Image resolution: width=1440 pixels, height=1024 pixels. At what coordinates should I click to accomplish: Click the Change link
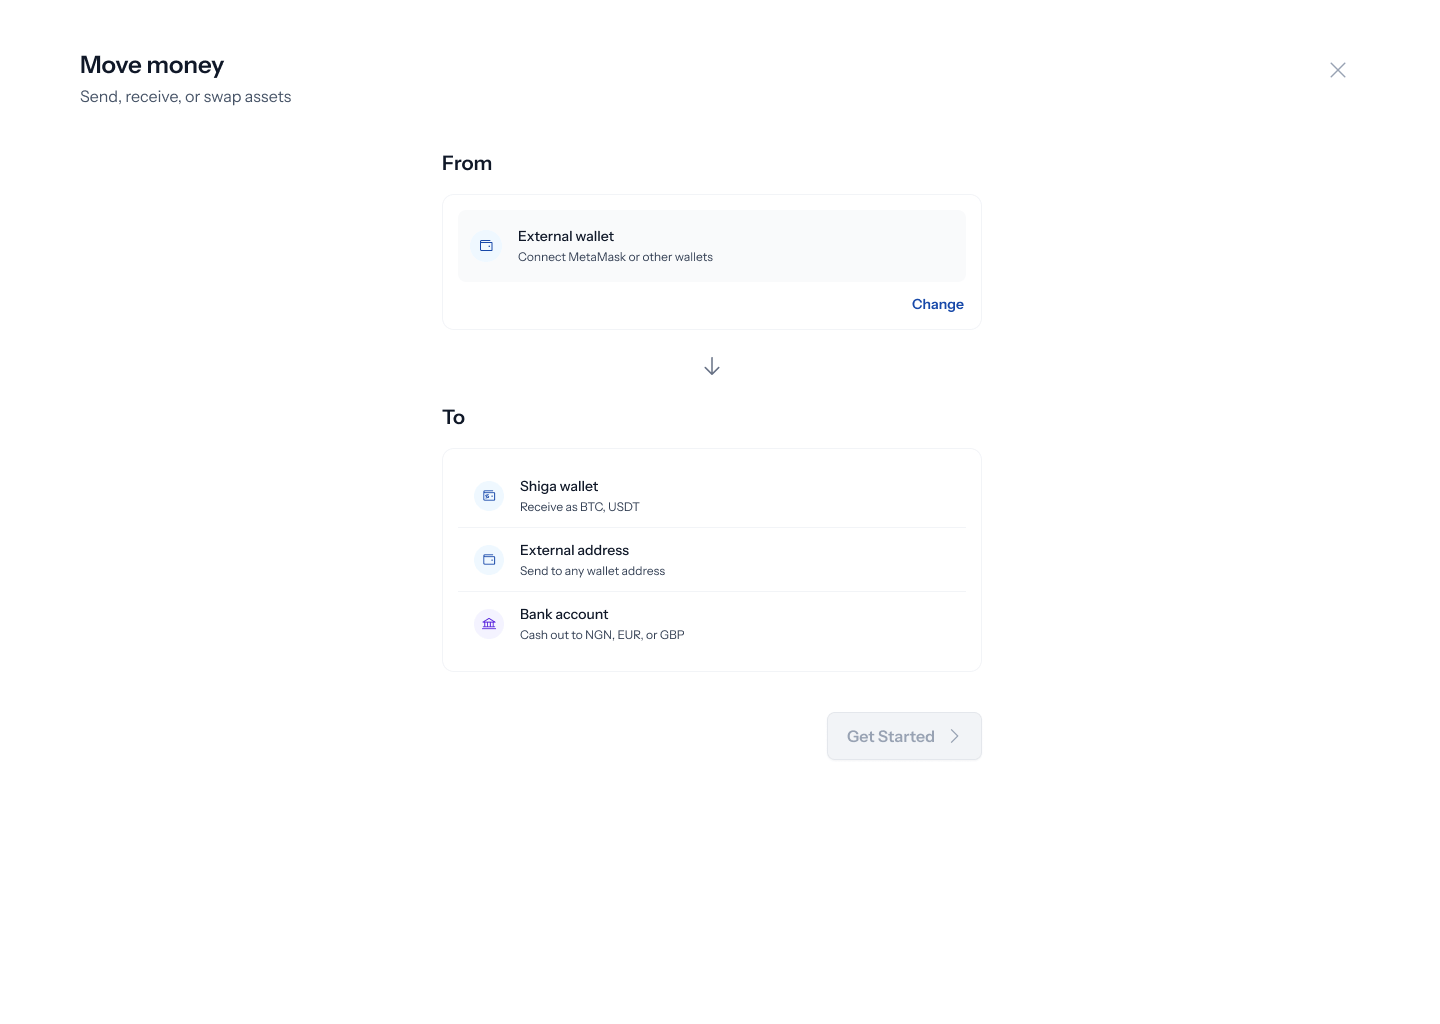point(937,304)
